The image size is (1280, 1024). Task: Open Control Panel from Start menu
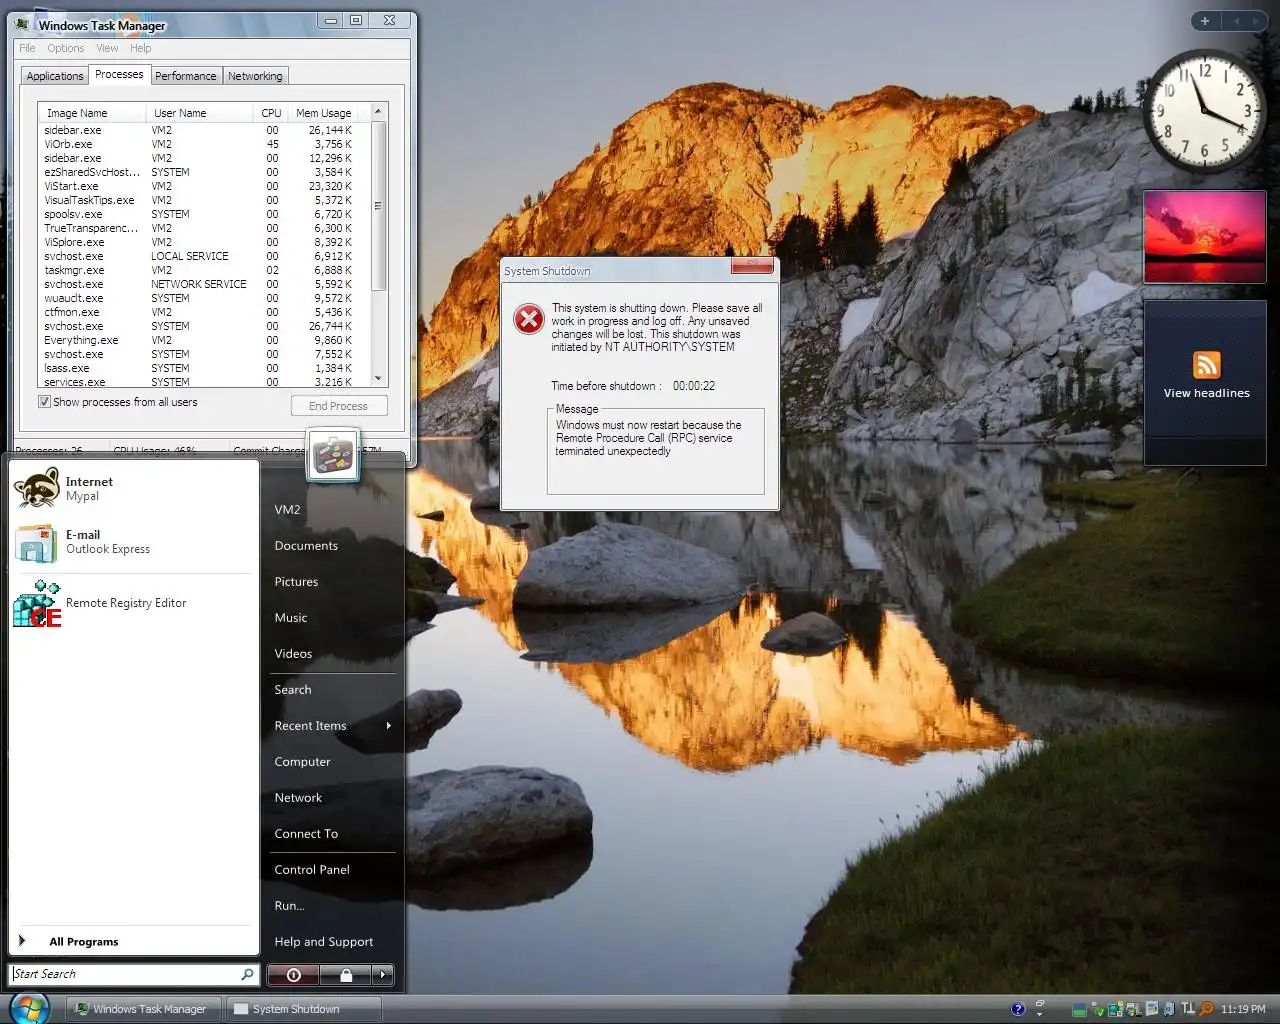(312, 870)
